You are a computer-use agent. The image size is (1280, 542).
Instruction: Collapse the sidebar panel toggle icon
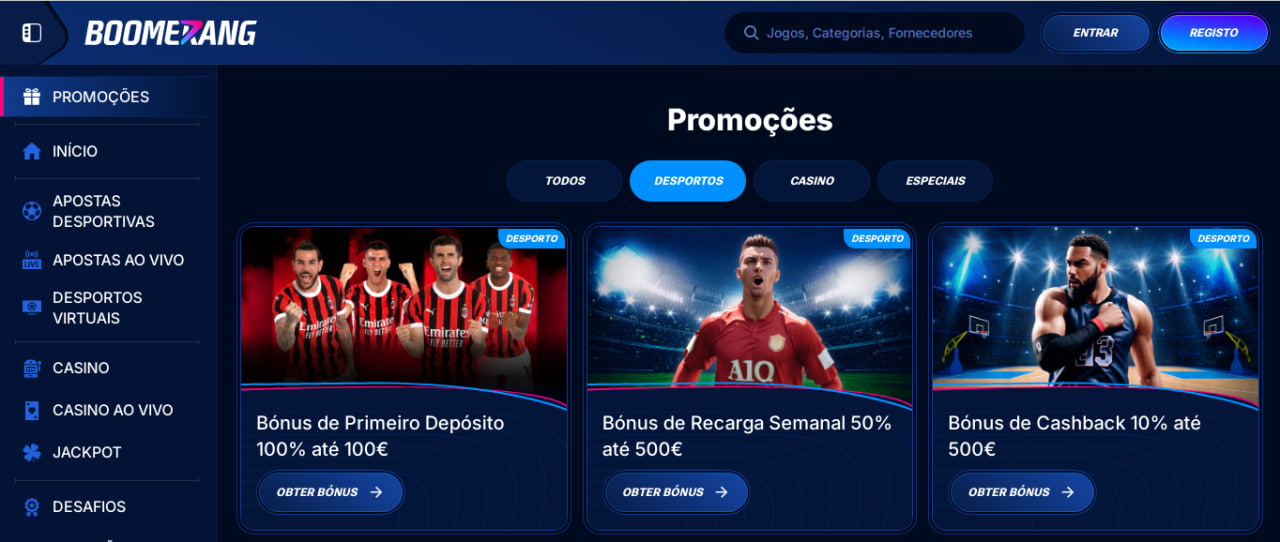(x=32, y=33)
